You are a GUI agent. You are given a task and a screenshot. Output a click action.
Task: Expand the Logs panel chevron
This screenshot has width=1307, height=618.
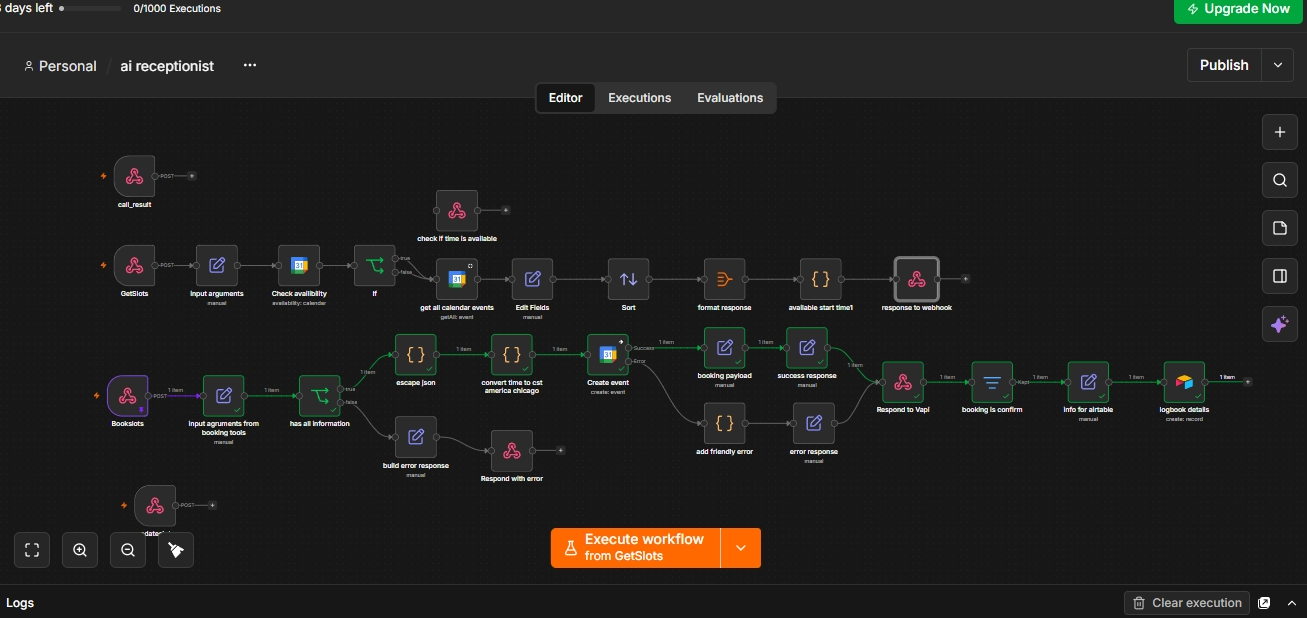(1291, 603)
